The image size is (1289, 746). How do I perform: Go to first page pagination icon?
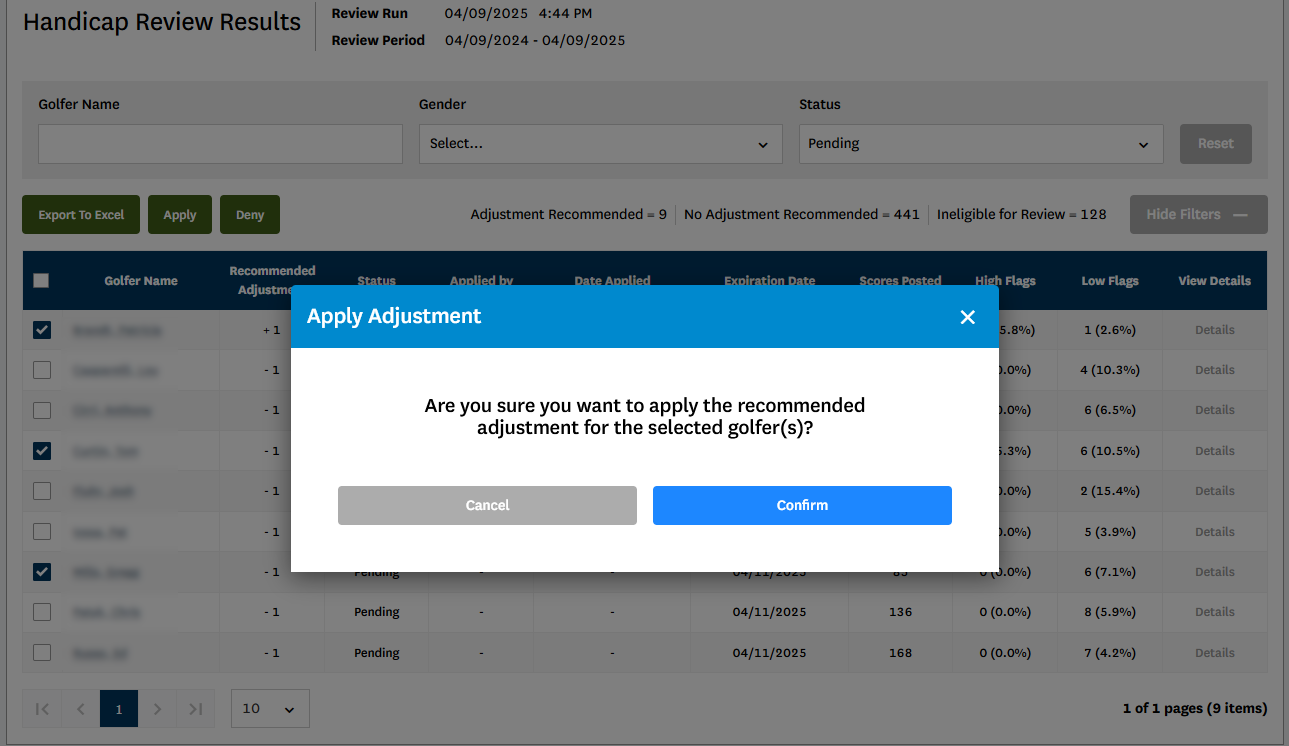tap(42, 708)
